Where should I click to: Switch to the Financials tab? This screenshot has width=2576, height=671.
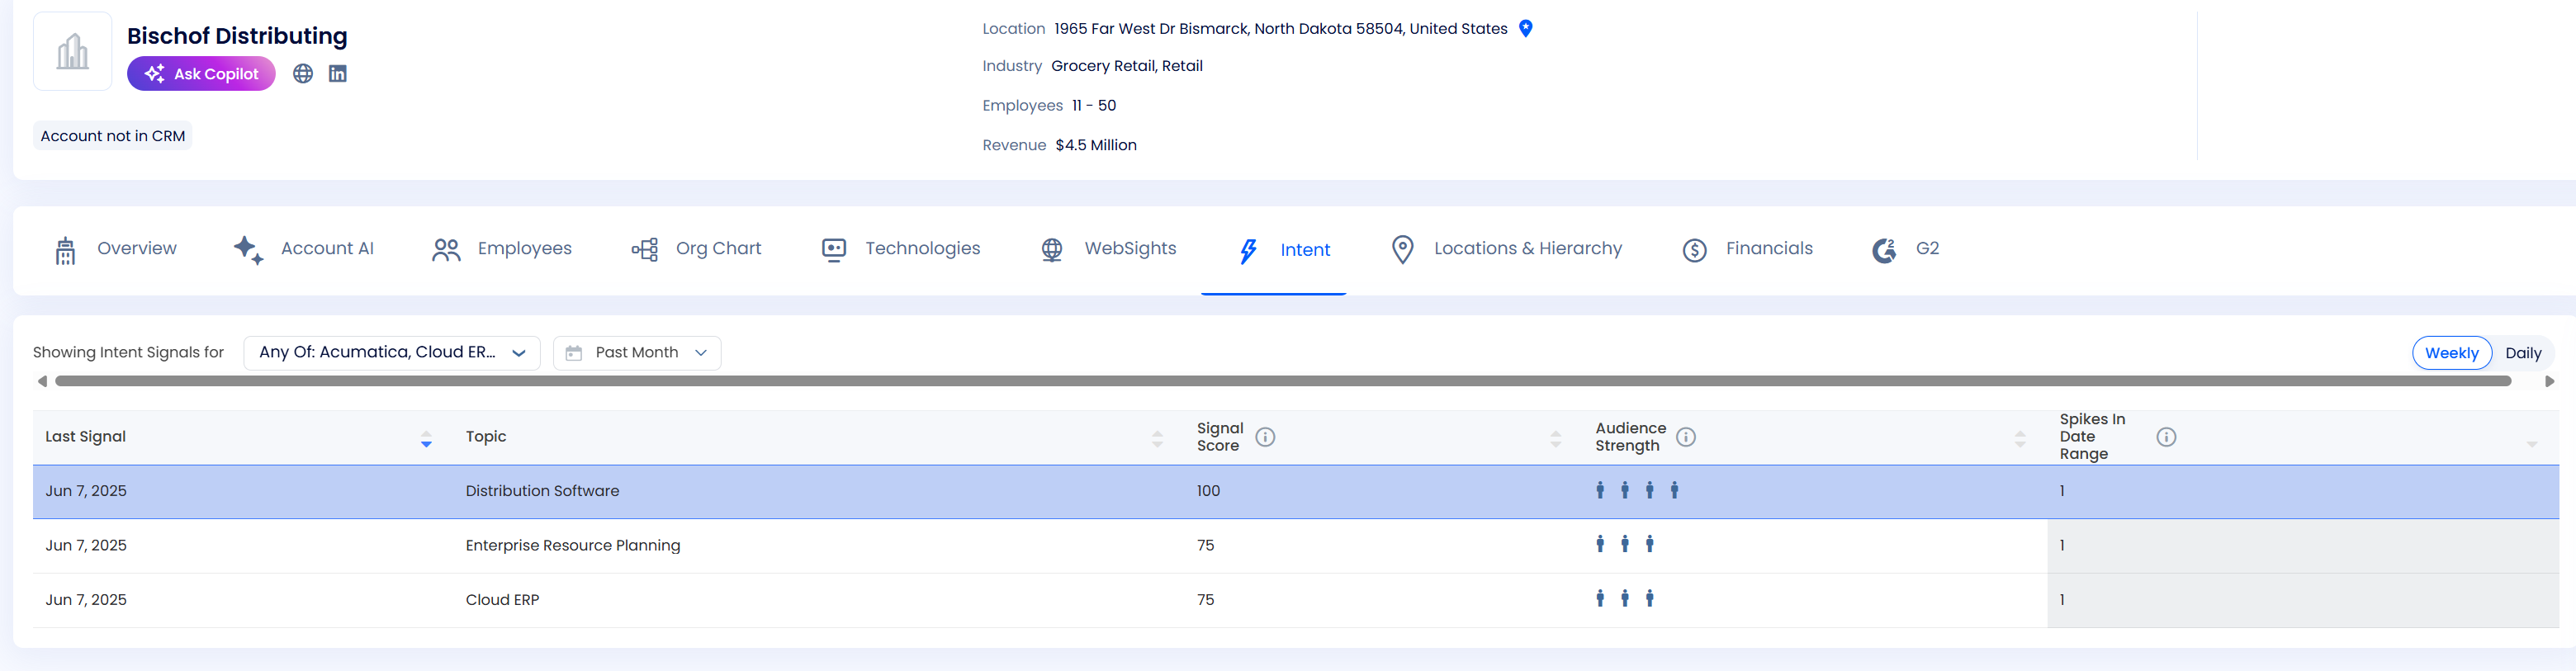coord(1747,249)
